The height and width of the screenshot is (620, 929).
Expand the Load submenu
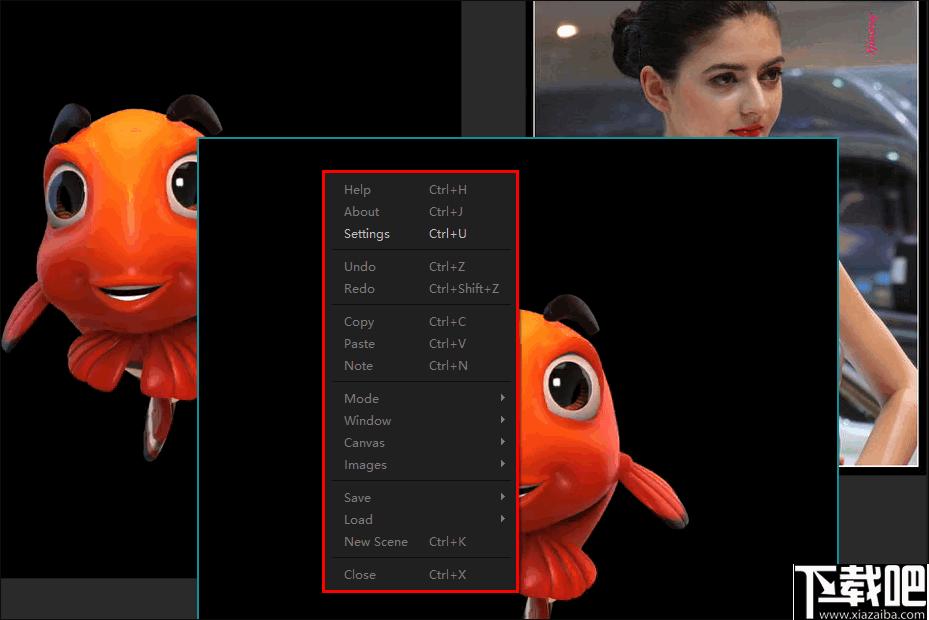(x=421, y=520)
